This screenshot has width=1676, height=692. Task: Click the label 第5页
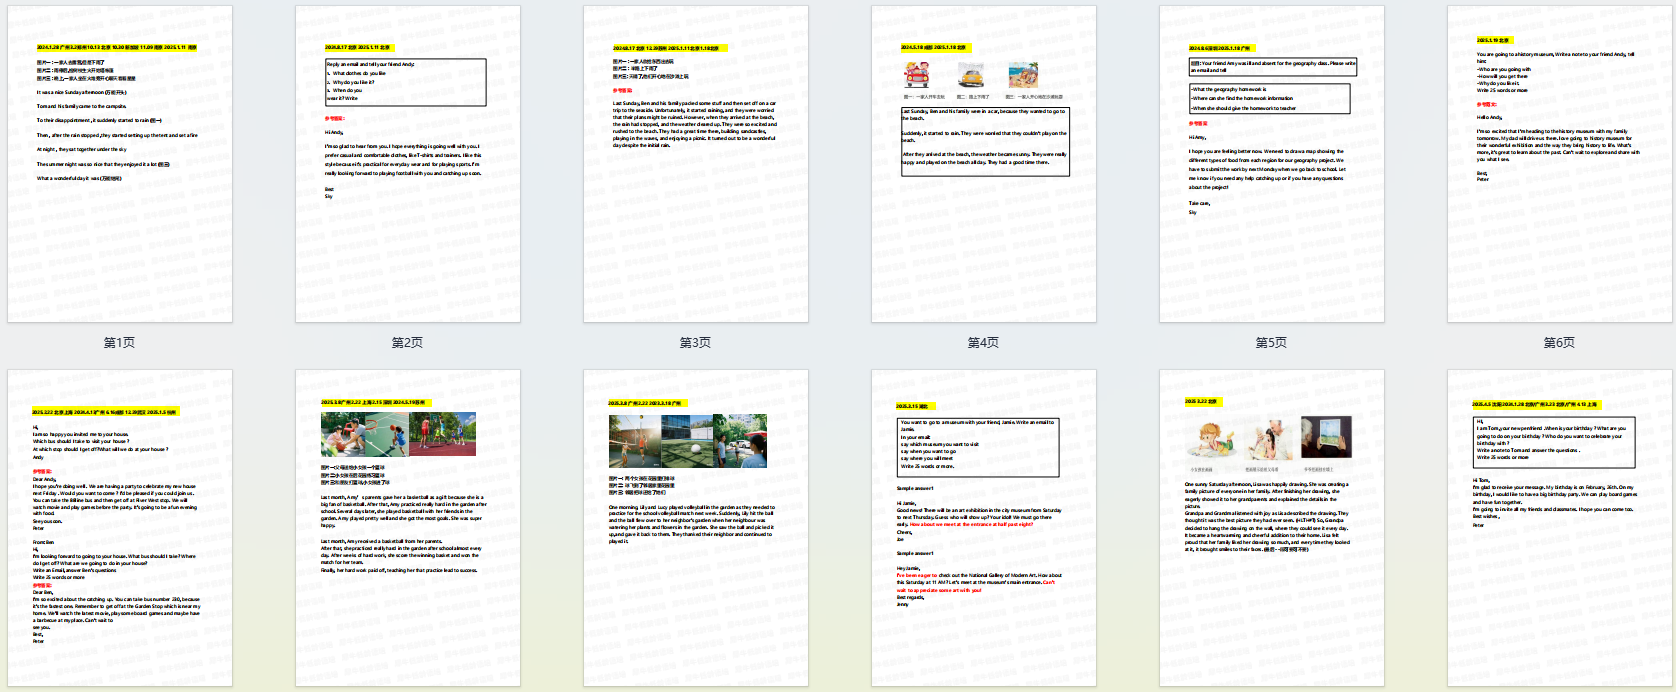[1272, 342]
